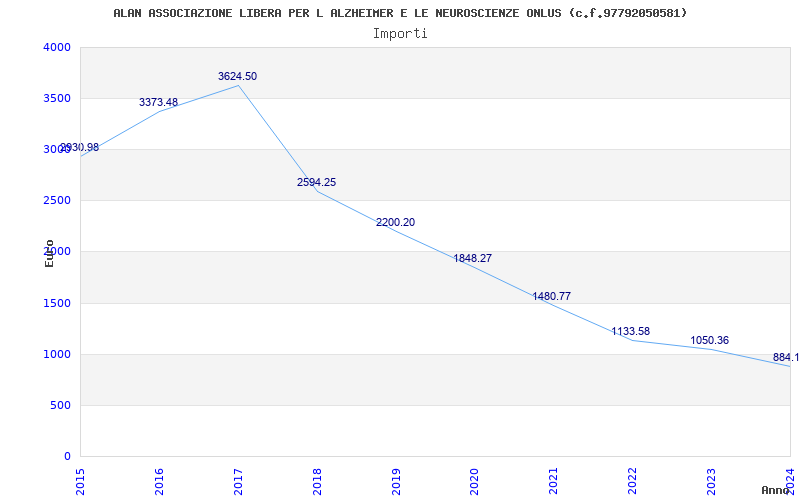Click the 1000 y-axis tick label
Screen dimensions: 800x500
[57, 354]
